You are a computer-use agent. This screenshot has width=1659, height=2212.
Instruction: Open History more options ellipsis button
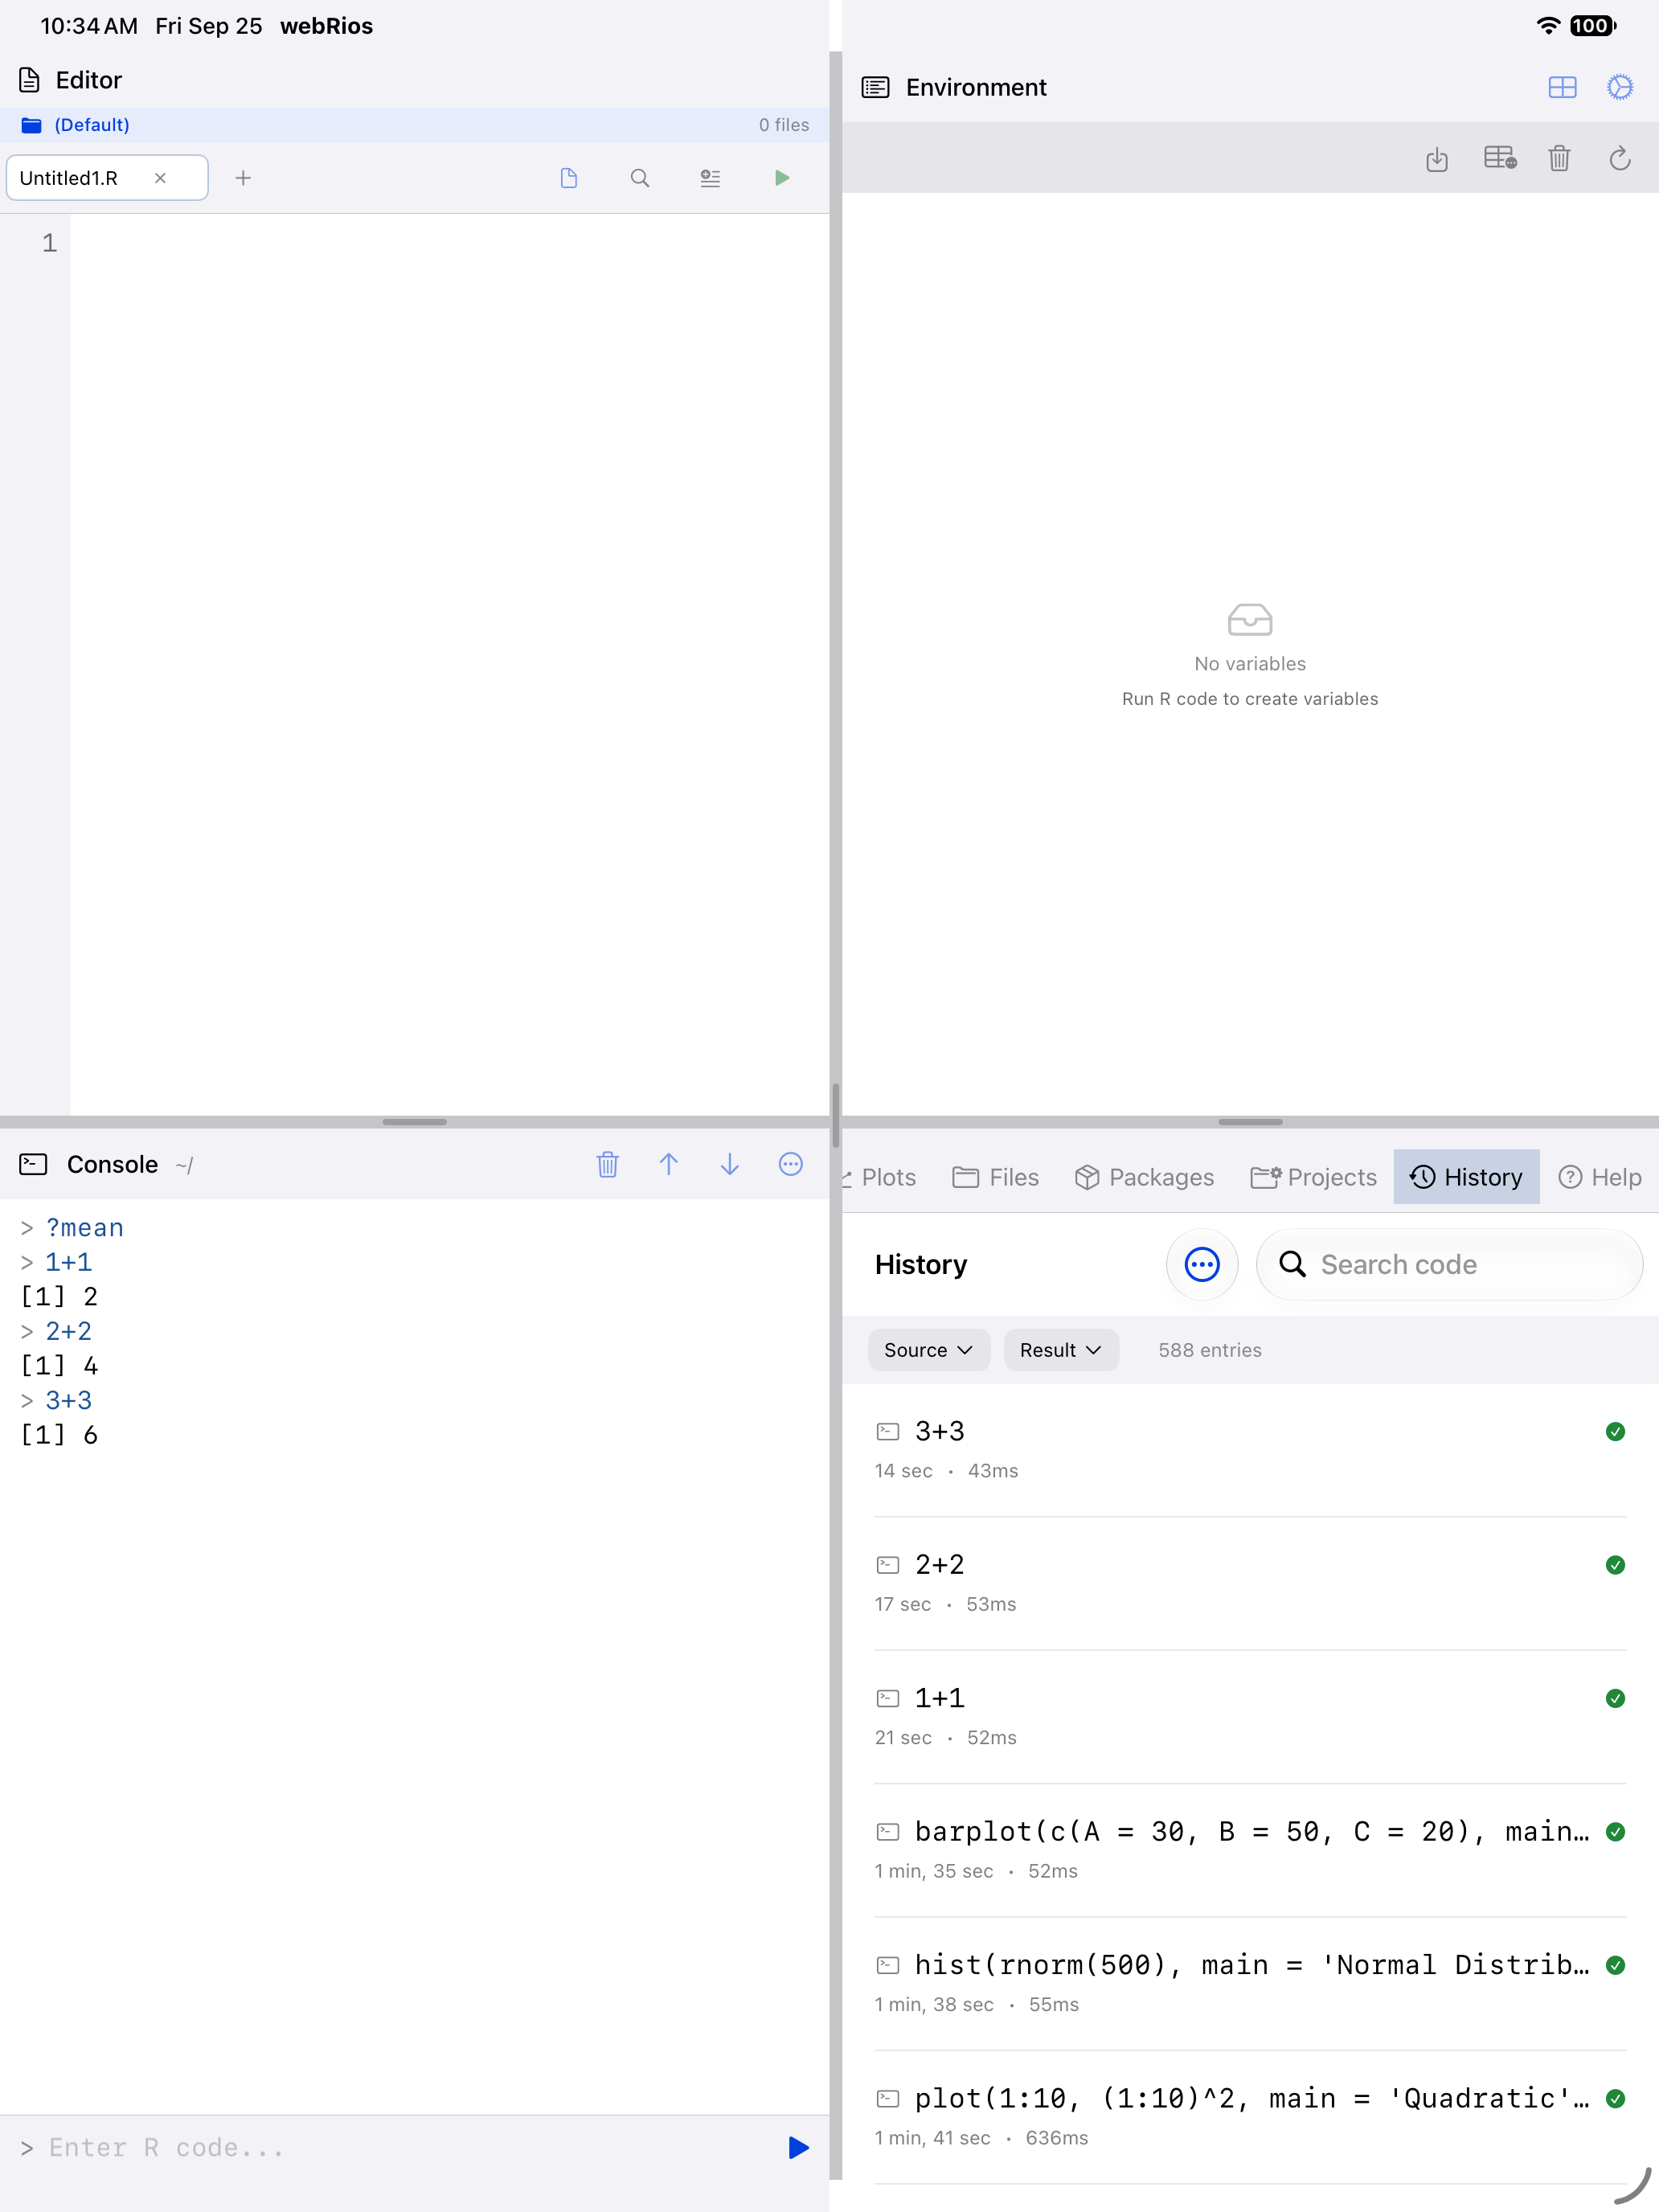pos(1202,1264)
